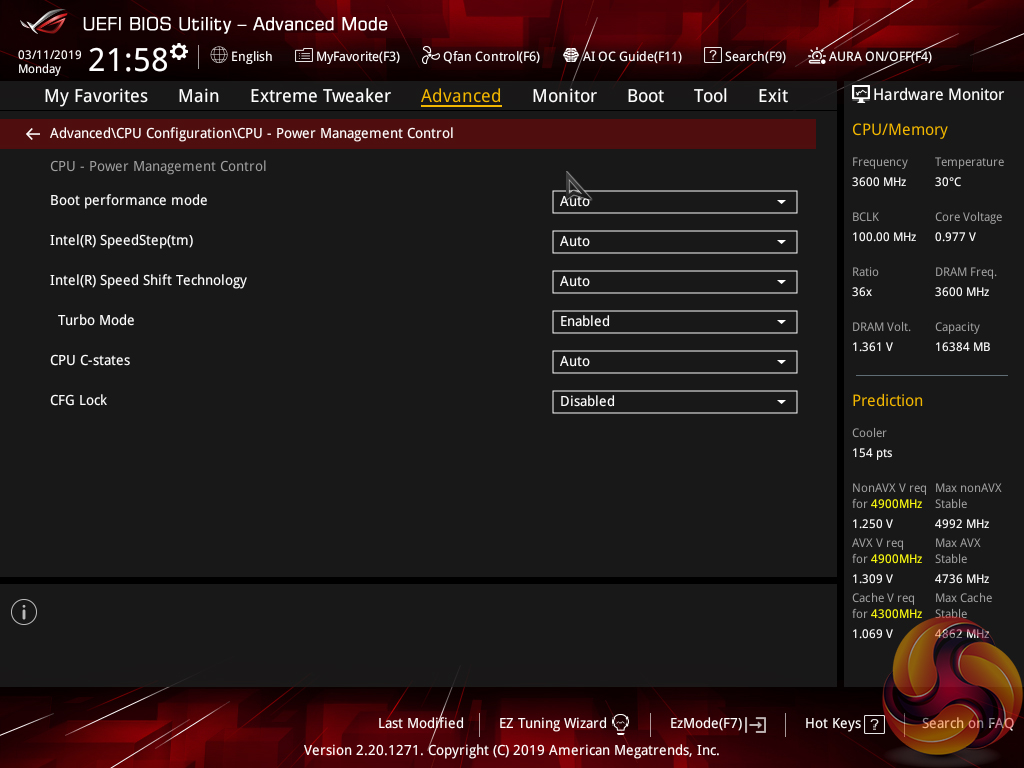Click the 30°C temperature value
Viewport: 1024px width, 768px height.
click(948, 182)
